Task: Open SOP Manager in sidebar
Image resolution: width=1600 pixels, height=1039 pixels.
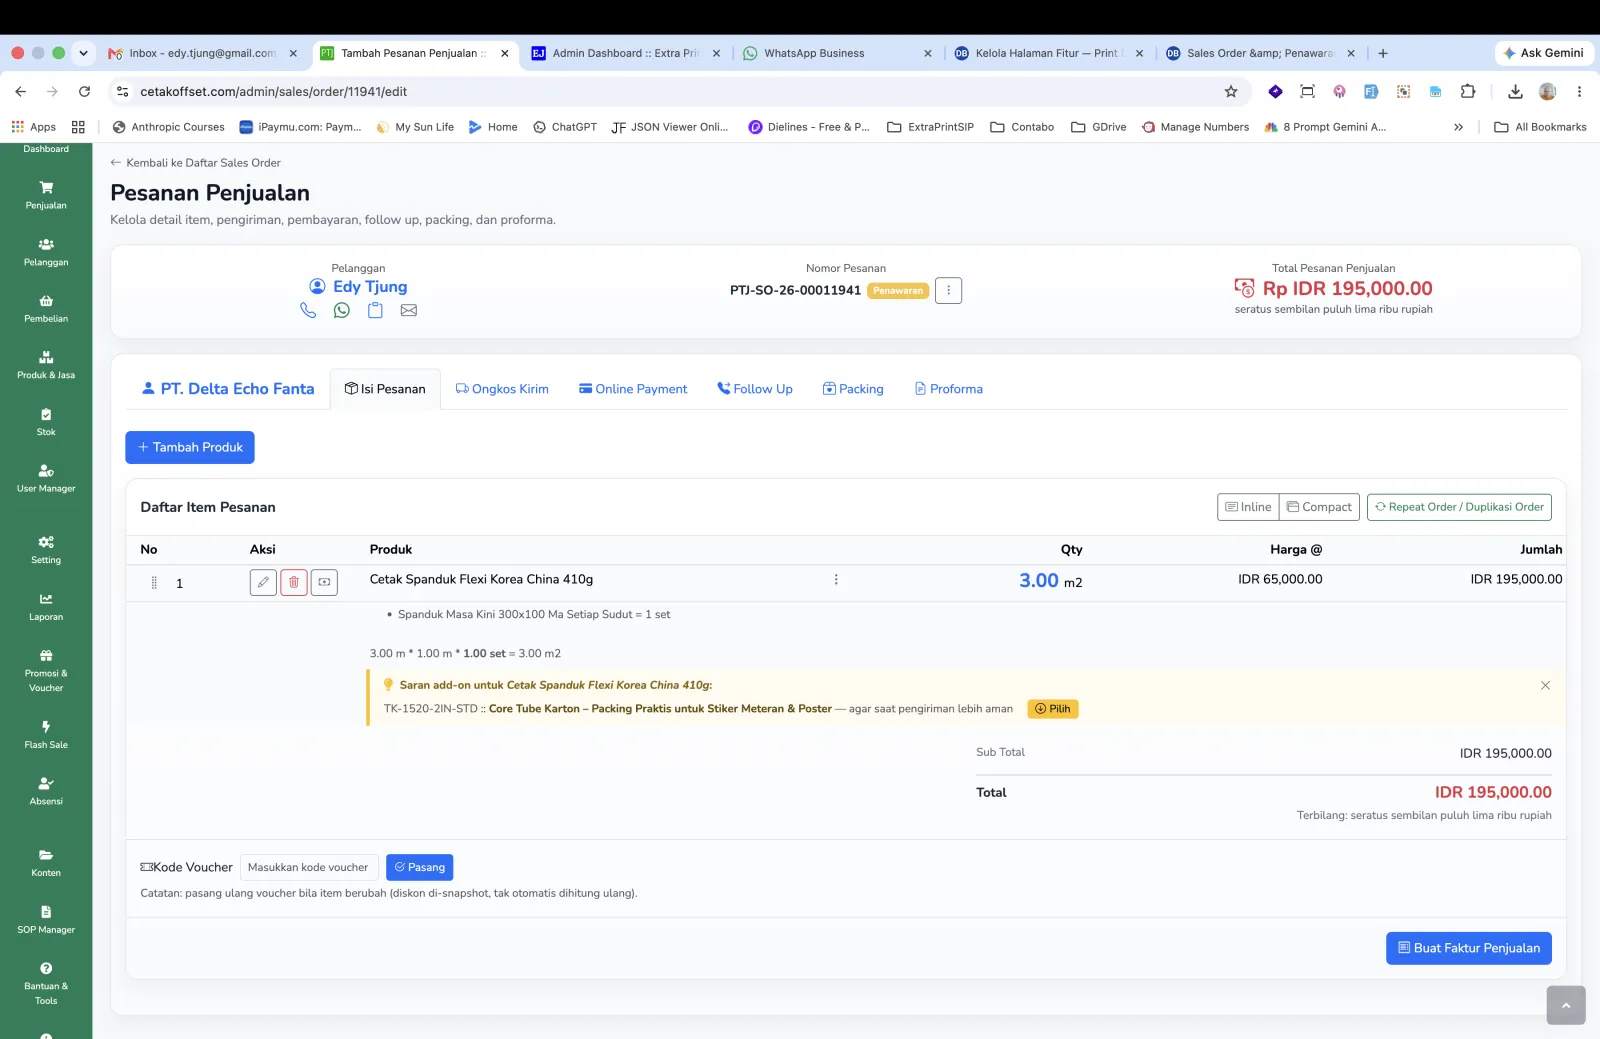Action: tap(46, 920)
